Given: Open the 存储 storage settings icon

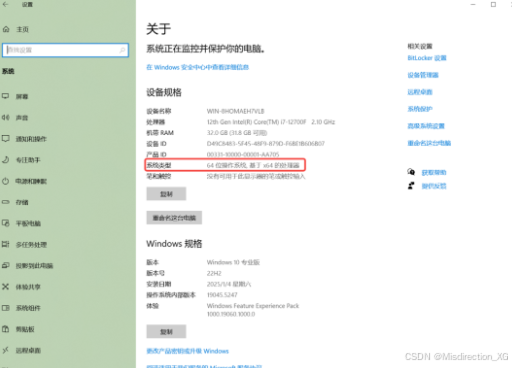Looking at the screenshot, I should coord(6,202).
